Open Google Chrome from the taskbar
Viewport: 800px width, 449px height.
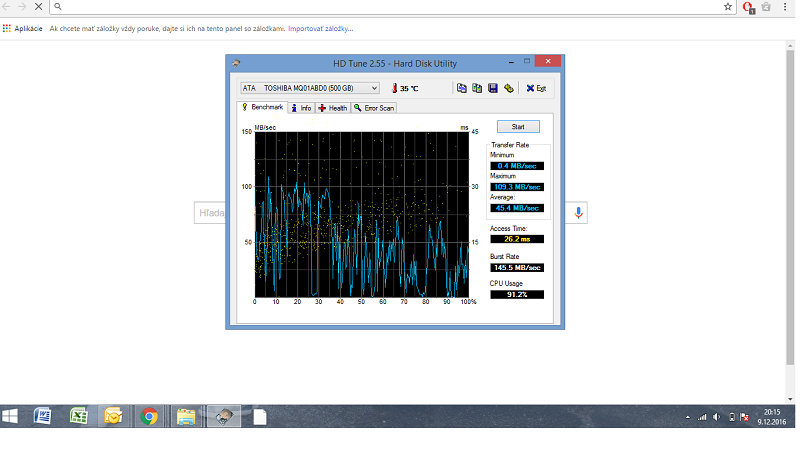pos(149,417)
